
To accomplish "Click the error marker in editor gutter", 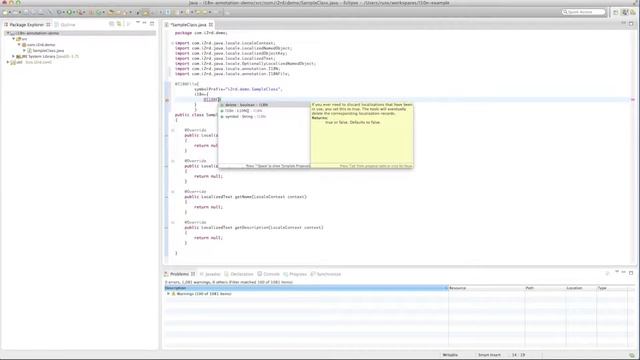I will coord(167,100).
